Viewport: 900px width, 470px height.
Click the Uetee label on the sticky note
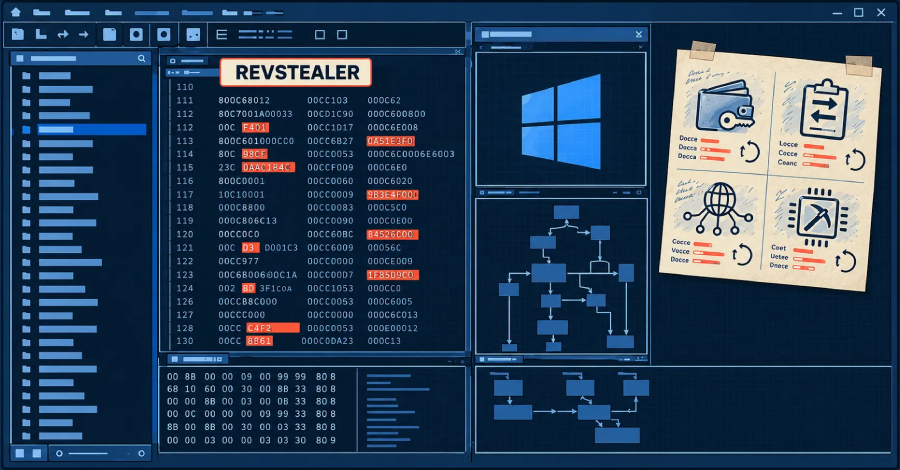(779, 257)
